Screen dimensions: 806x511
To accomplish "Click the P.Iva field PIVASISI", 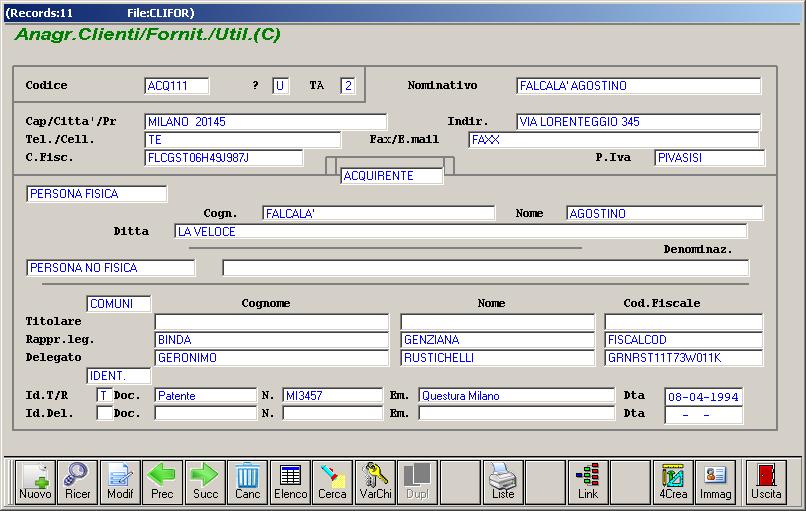I will 710,158.
